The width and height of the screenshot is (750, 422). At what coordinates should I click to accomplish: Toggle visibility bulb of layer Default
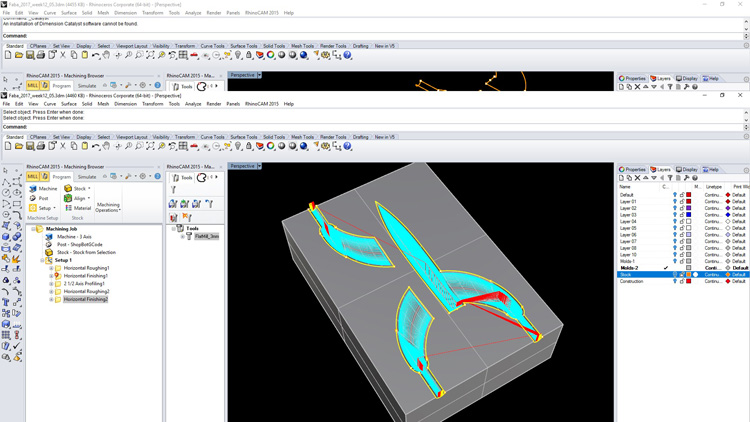(675, 195)
